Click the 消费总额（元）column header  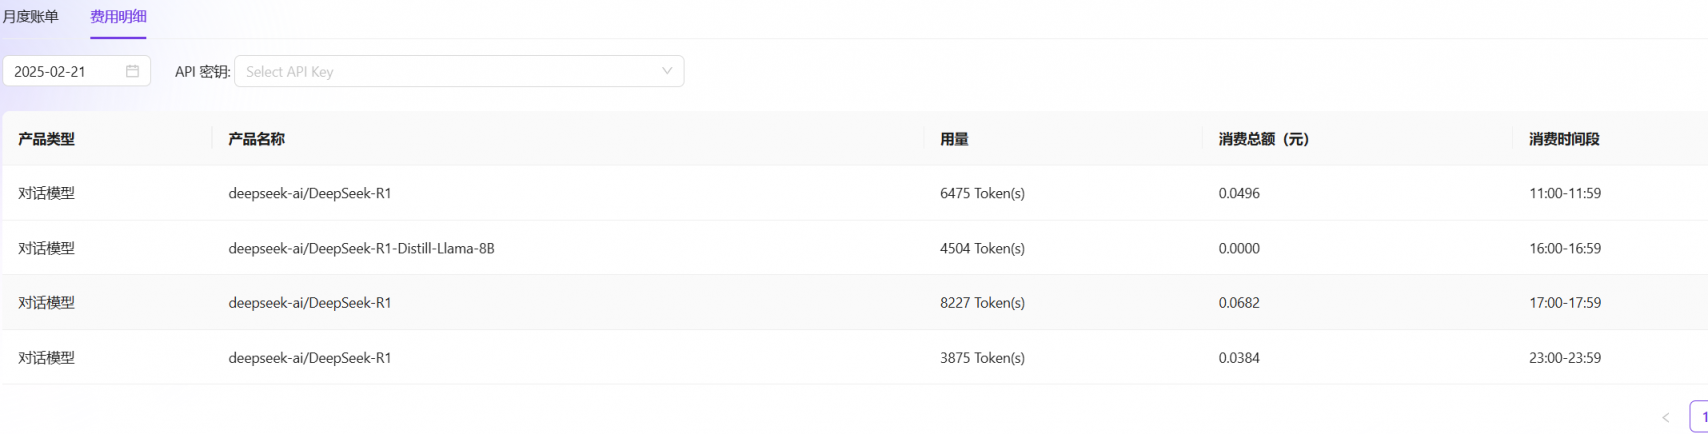(x=1264, y=139)
